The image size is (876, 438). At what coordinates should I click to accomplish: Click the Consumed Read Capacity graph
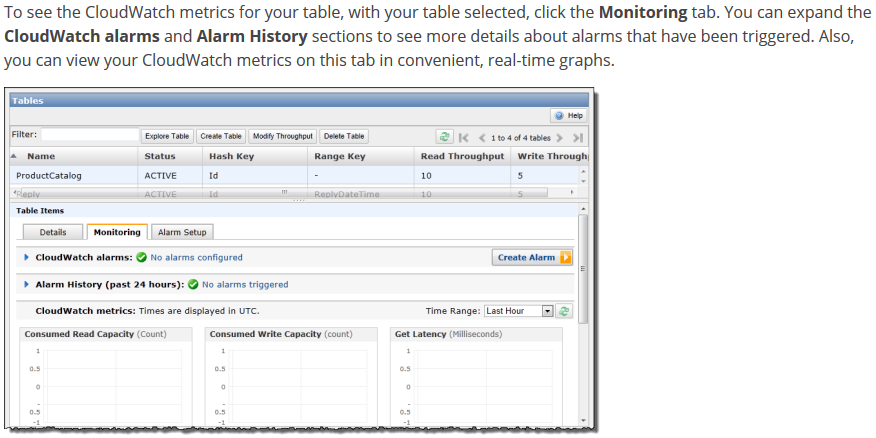pos(106,377)
